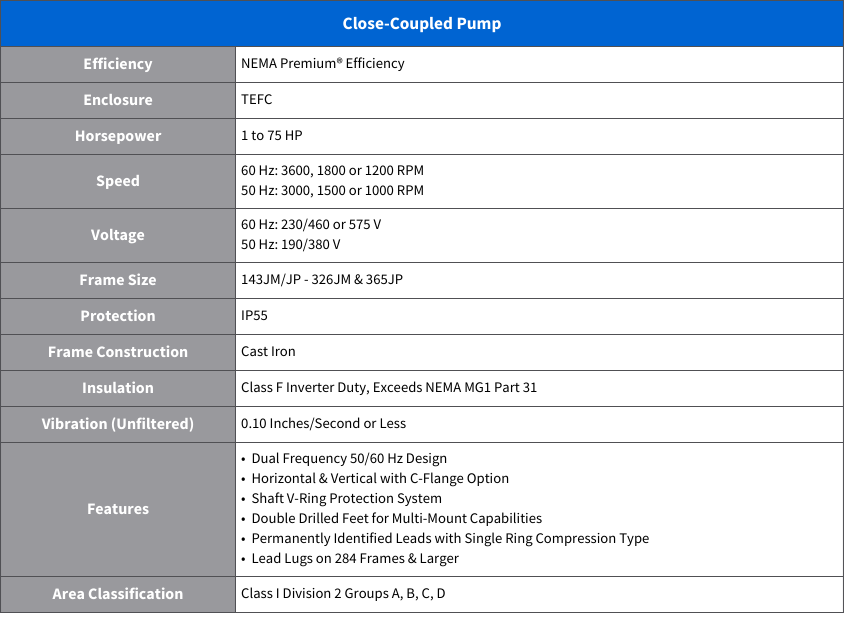Screen dimensions: 855x621
Task: Select the Insulation row label
Action: [118, 388]
